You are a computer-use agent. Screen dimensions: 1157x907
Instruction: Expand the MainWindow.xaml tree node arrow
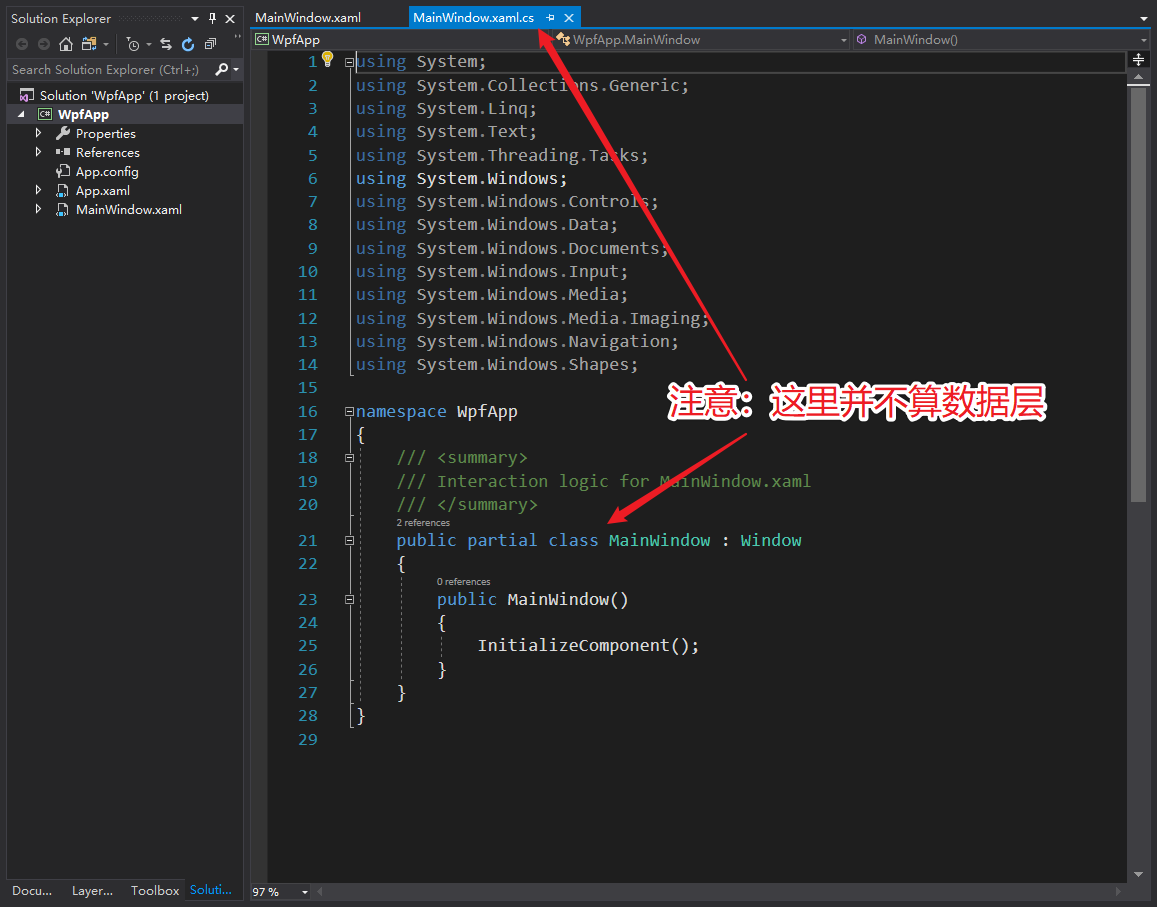pyautogui.click(x=38, y=210)
